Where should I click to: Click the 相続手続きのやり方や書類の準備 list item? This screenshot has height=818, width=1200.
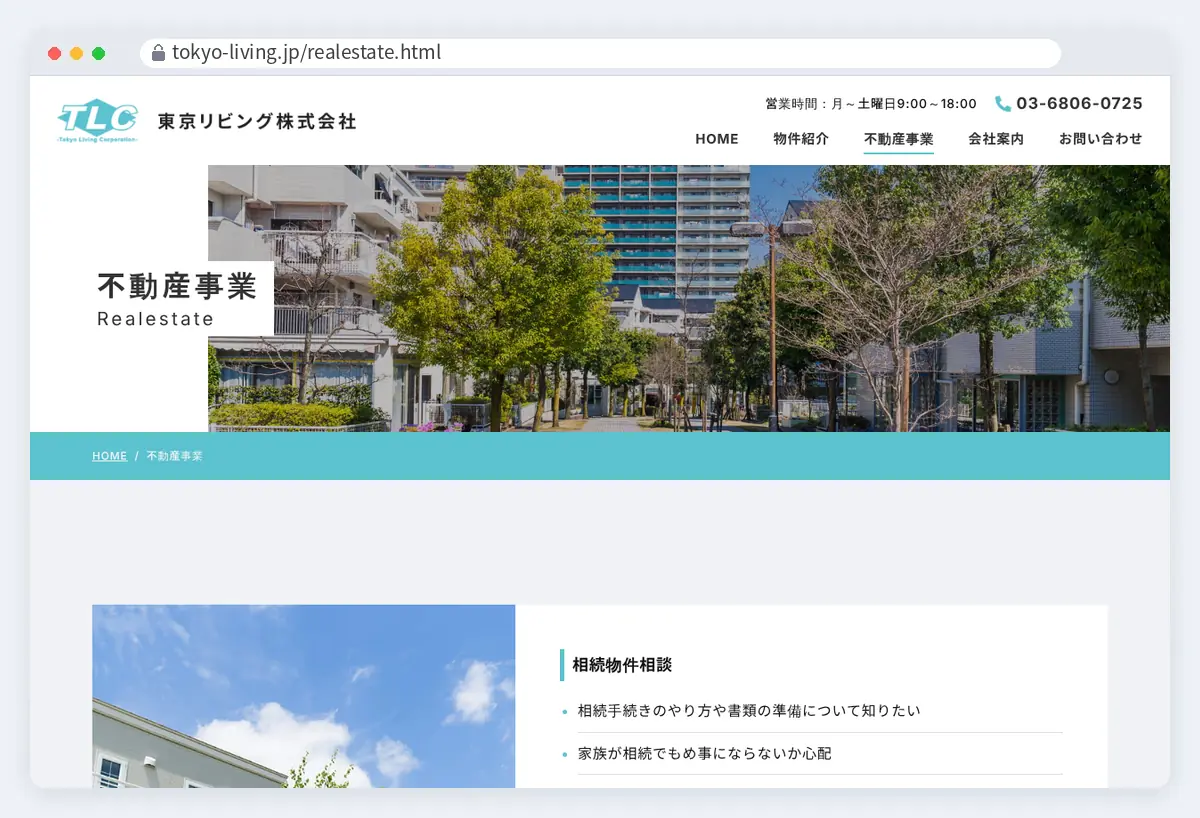748,711
